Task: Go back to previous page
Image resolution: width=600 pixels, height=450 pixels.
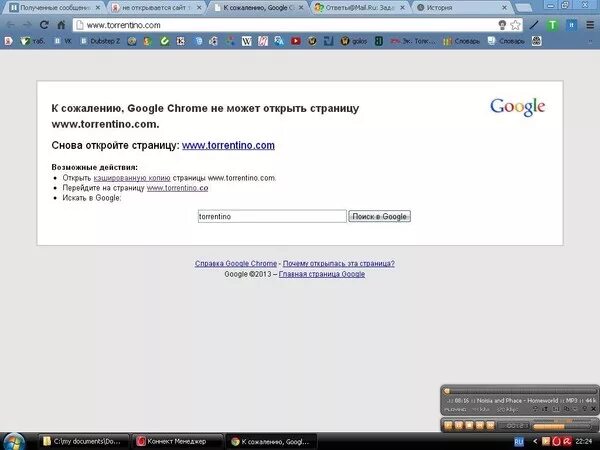Action: (x=10, y=25)
